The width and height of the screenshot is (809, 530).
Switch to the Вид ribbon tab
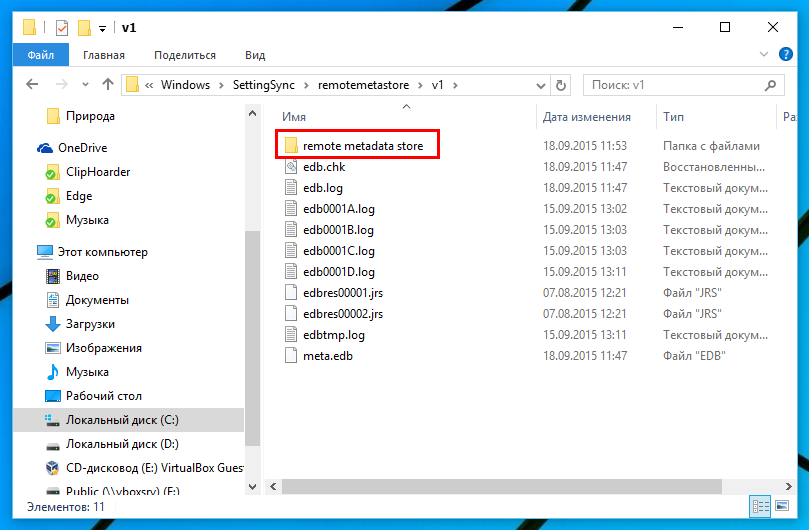coord(255,55)
